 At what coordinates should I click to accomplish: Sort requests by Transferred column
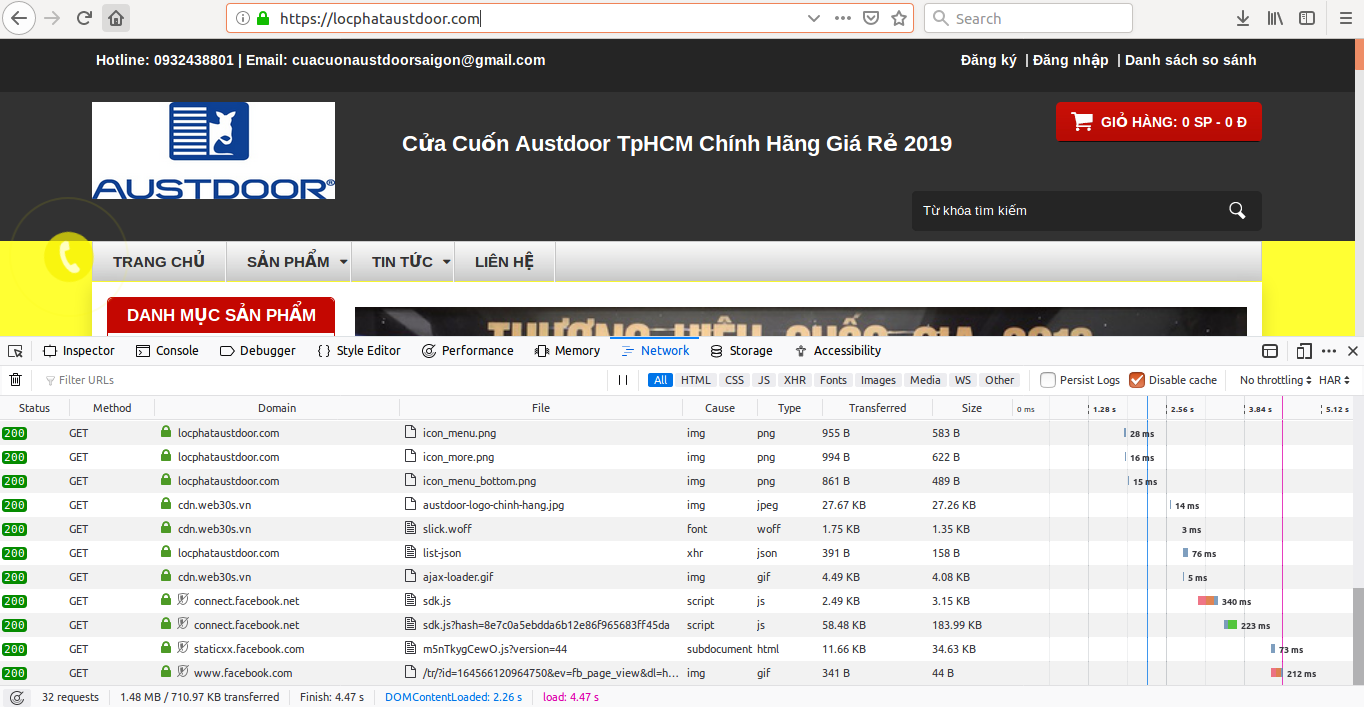pos(877,408)
